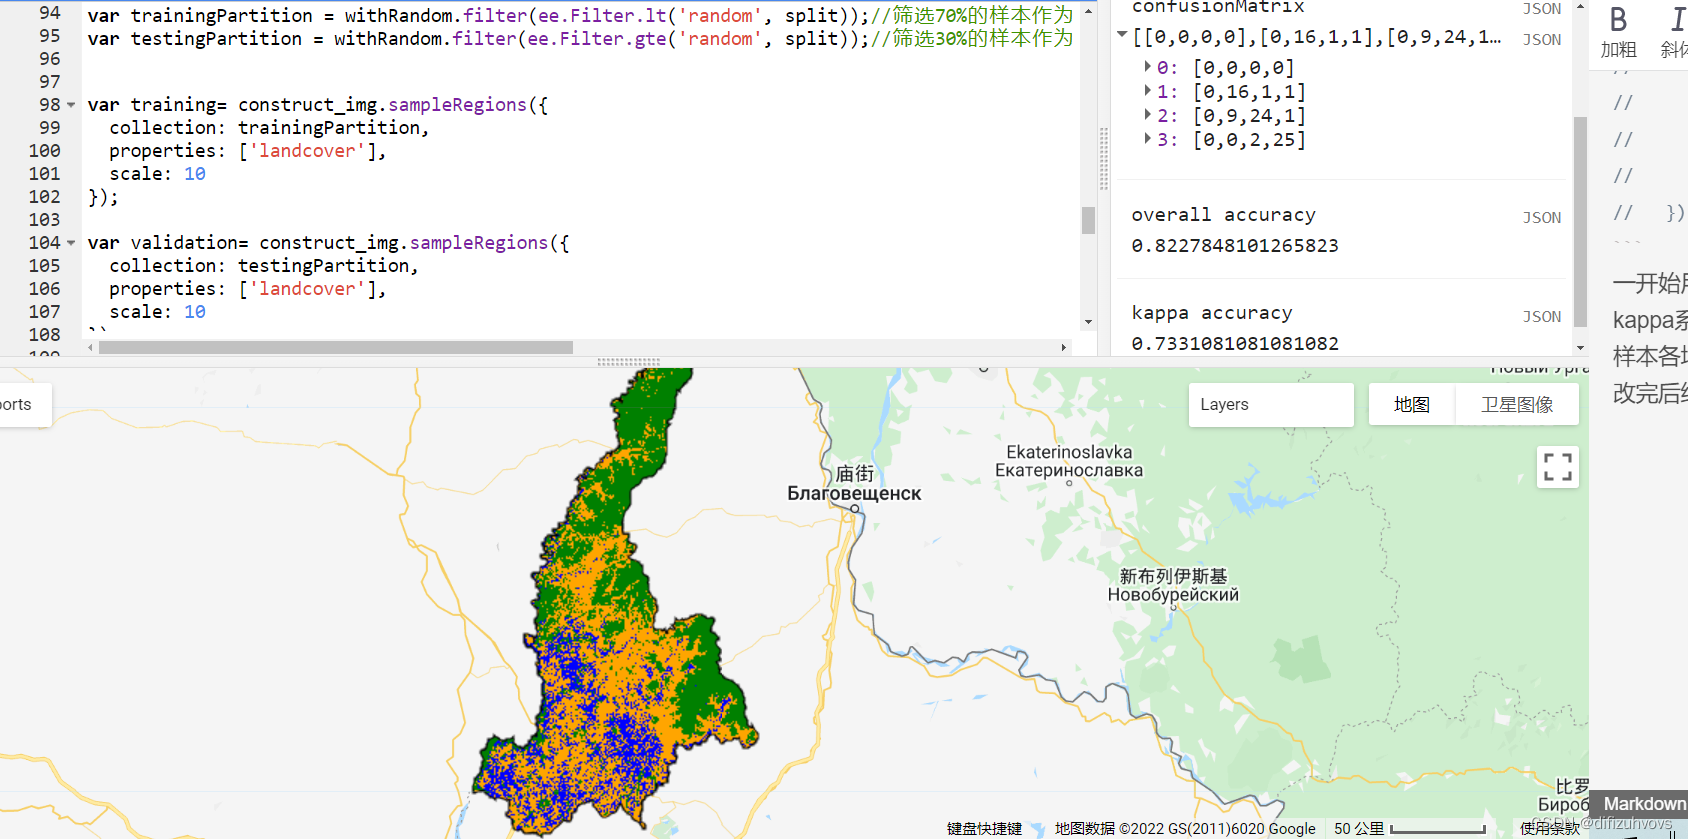Click the horizontal panel resize handle
Viewport: 1688px width, 839px height.
628,362
